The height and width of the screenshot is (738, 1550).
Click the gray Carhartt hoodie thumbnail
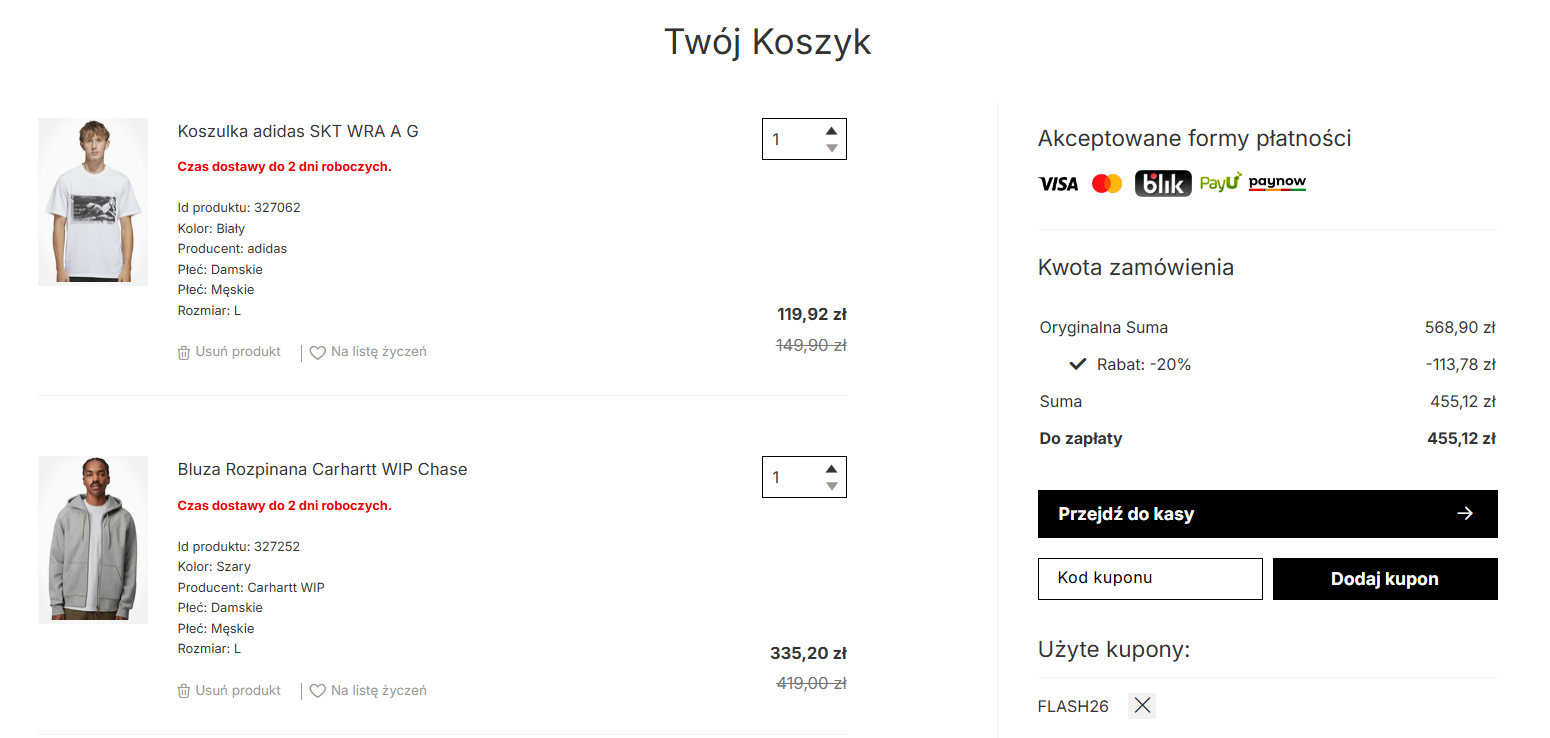point(93,540)
